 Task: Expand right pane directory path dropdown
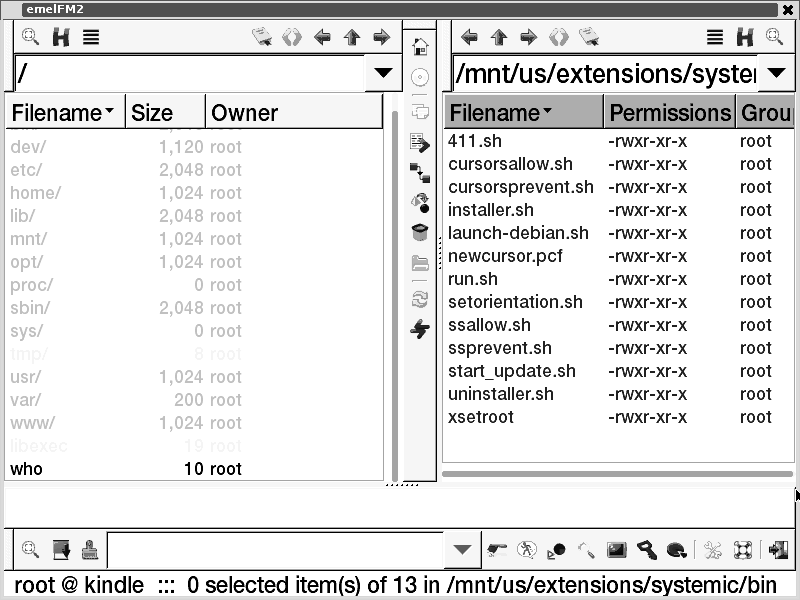tap(776, 73)
